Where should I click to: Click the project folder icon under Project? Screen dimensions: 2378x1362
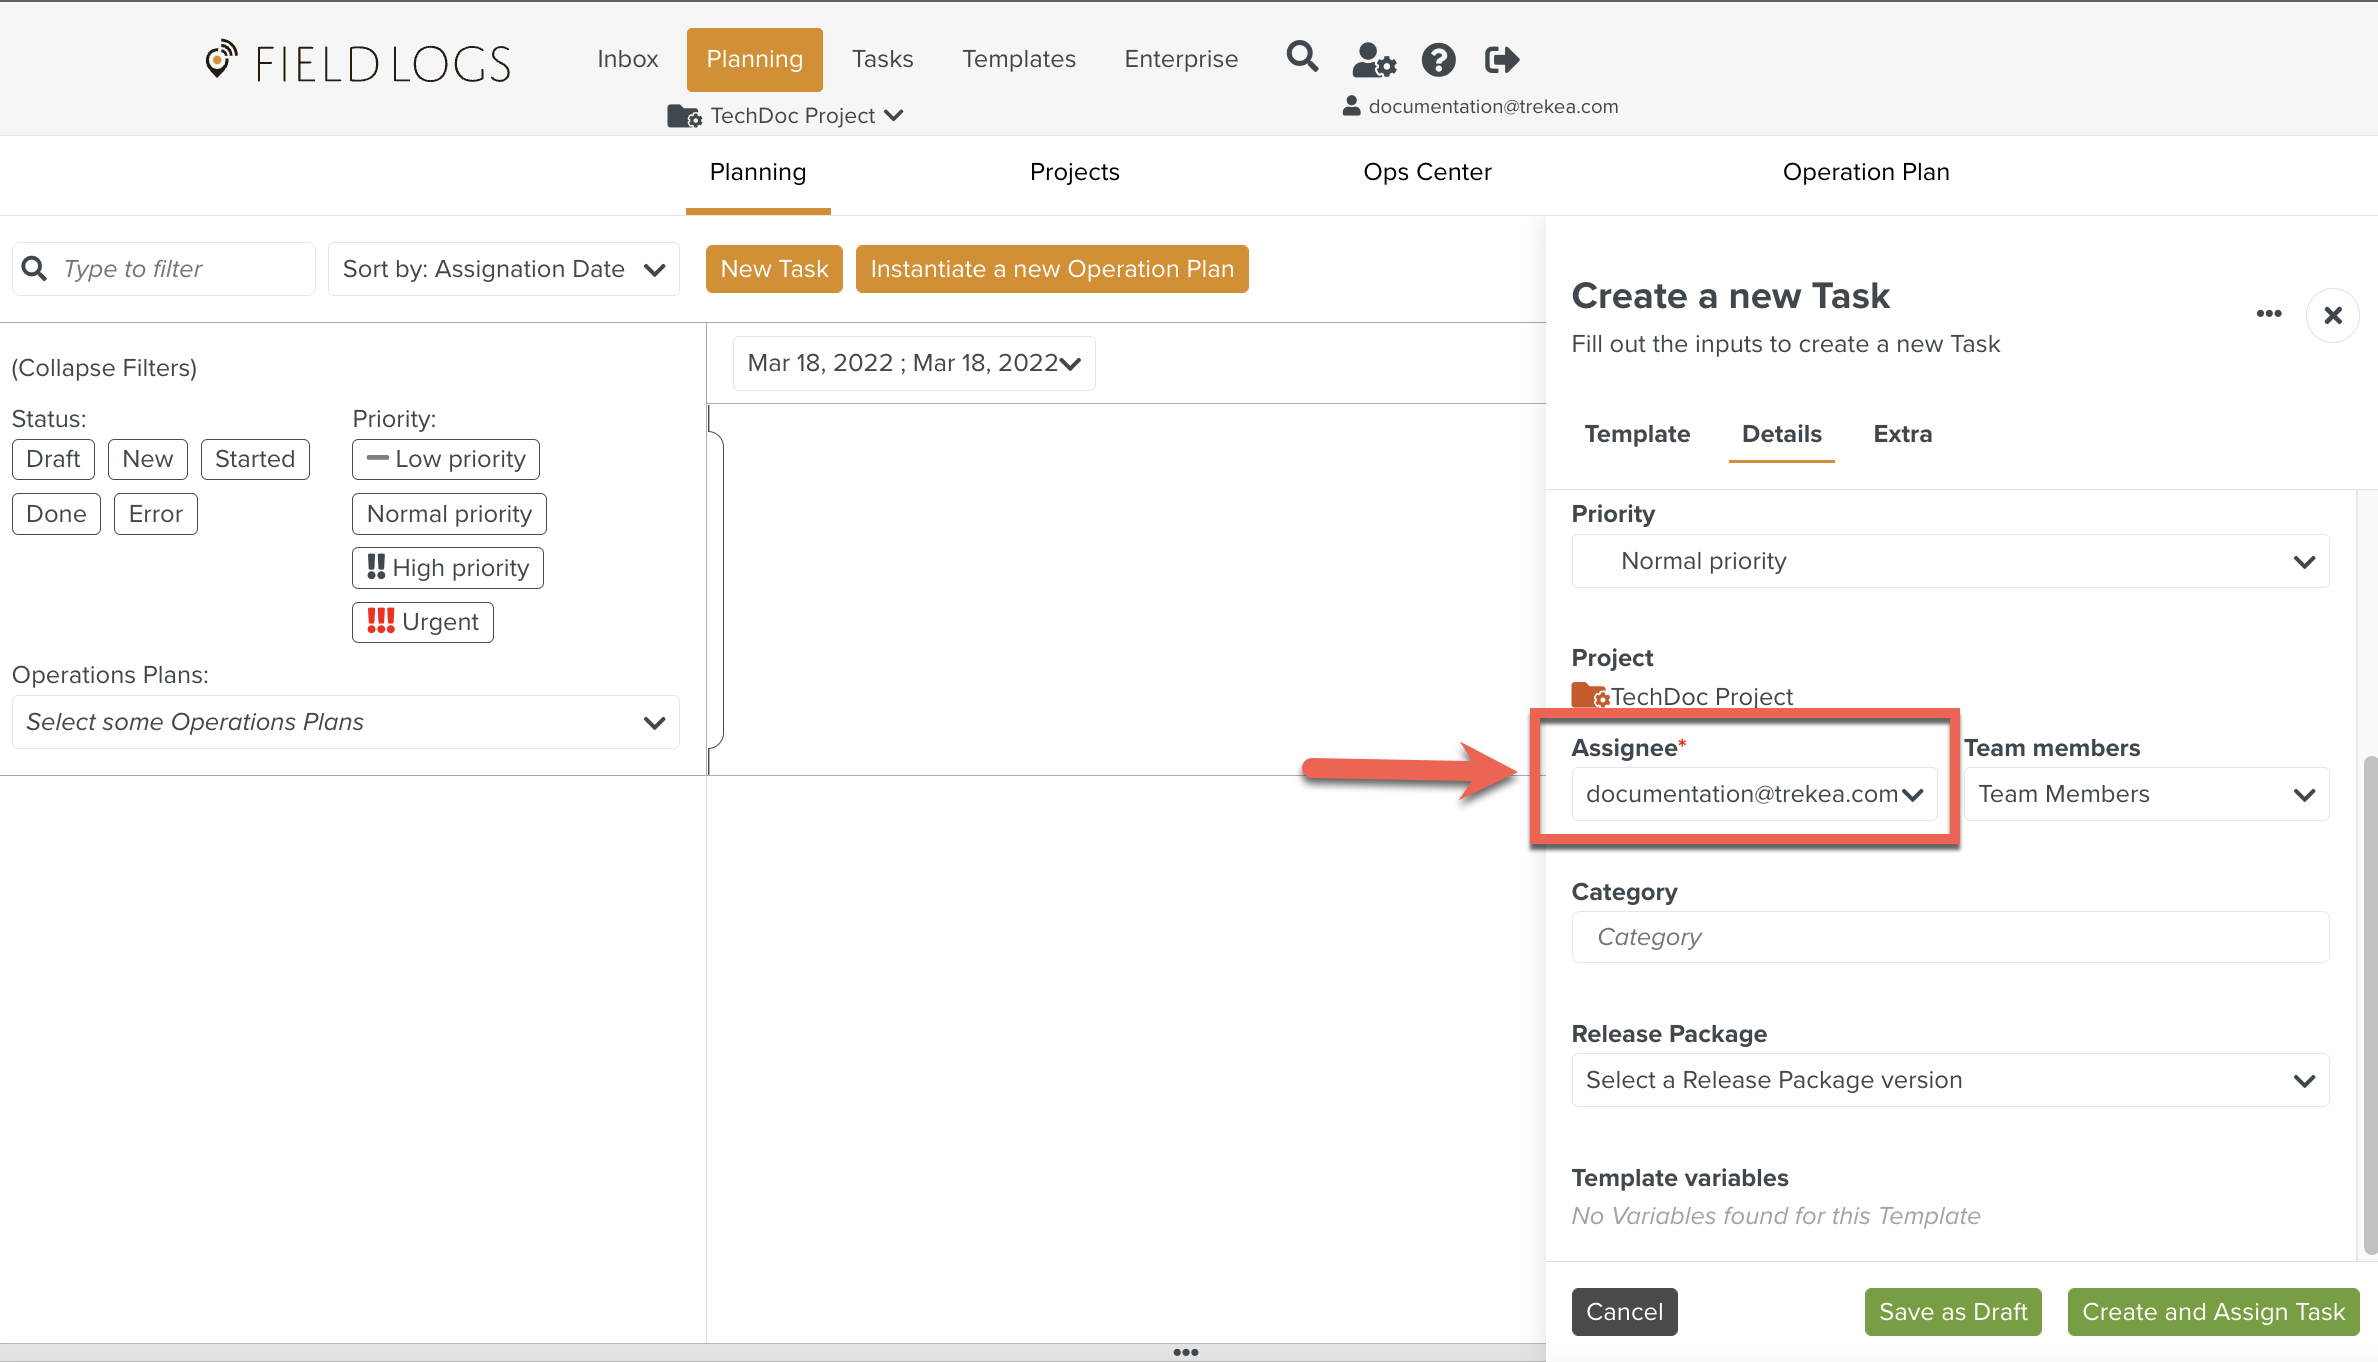[x=1589, y=695]
